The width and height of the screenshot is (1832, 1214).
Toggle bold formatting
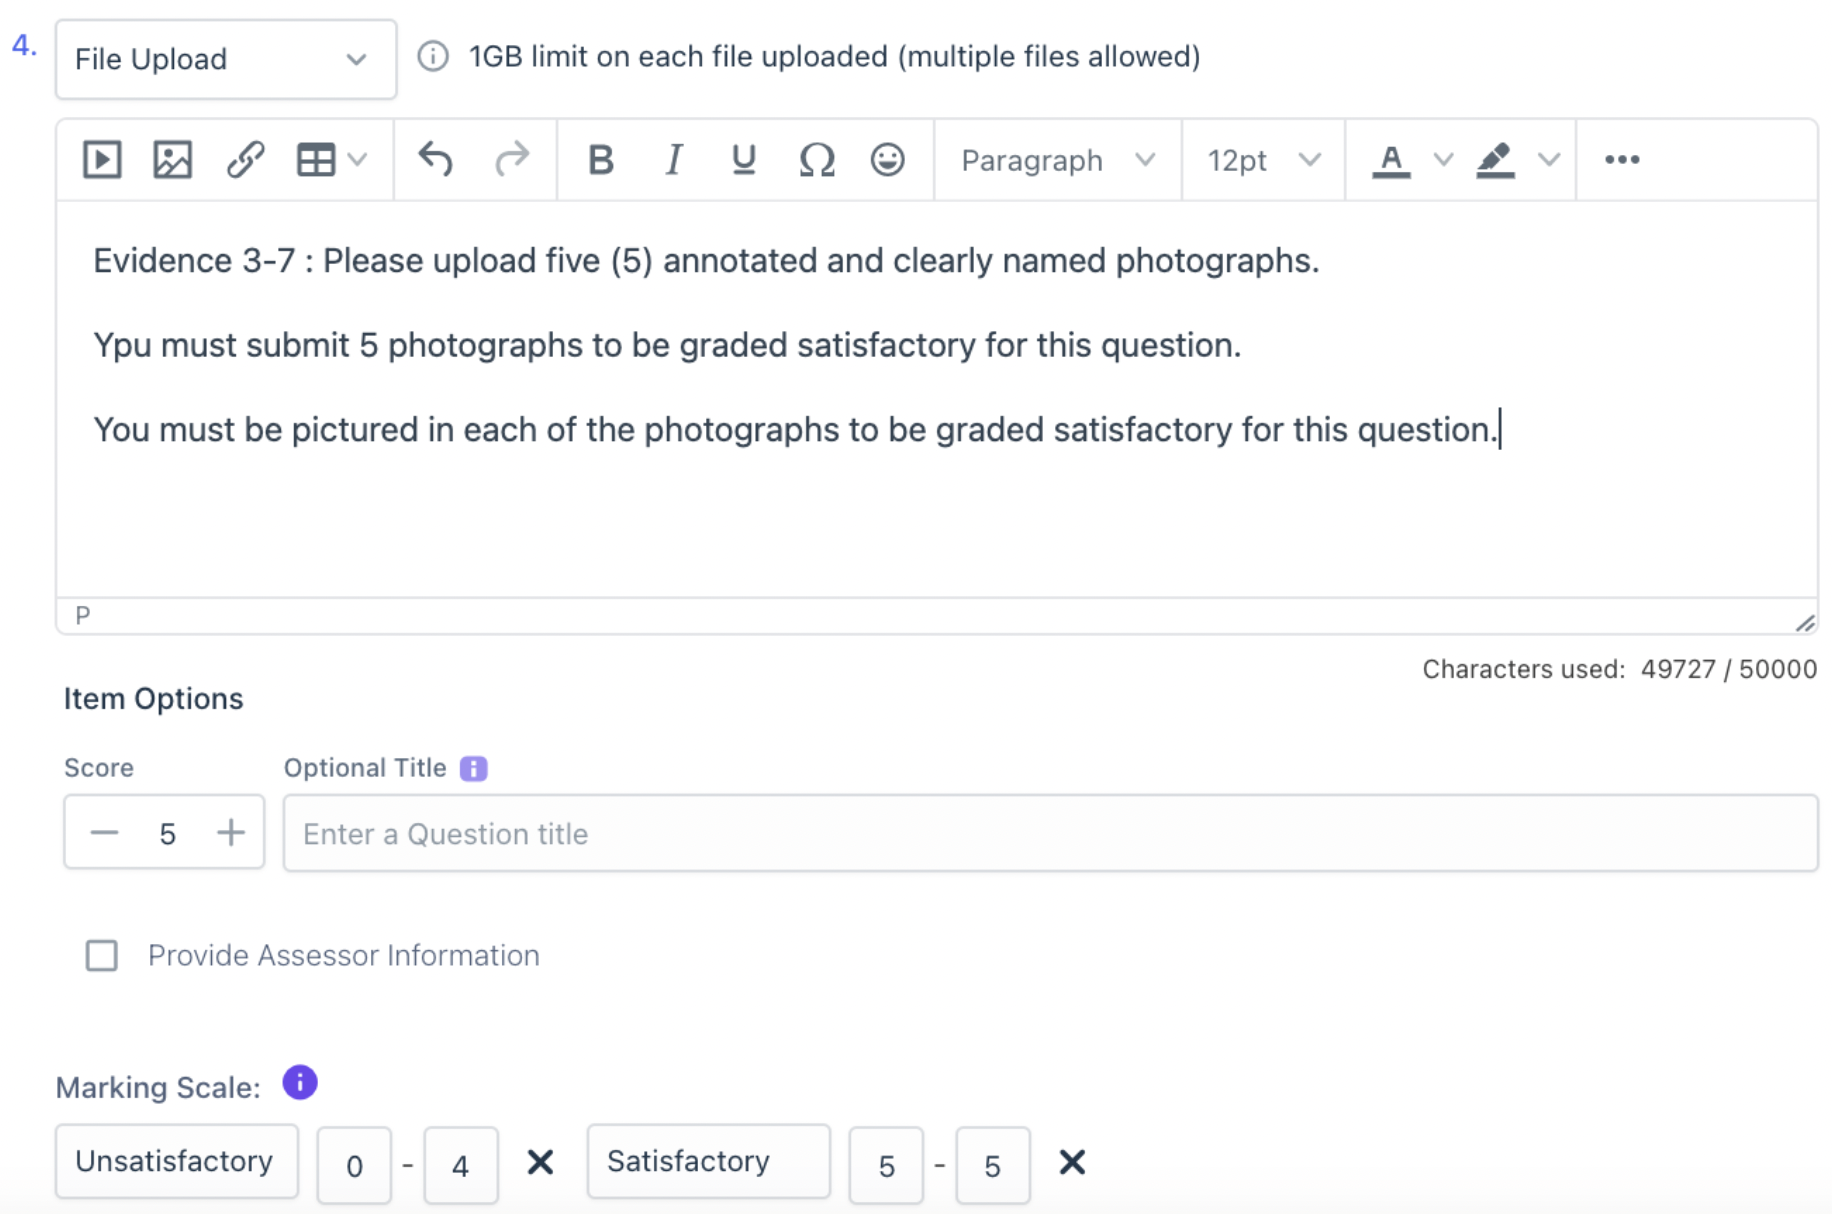pyautogui.click(x=601, y=160)
